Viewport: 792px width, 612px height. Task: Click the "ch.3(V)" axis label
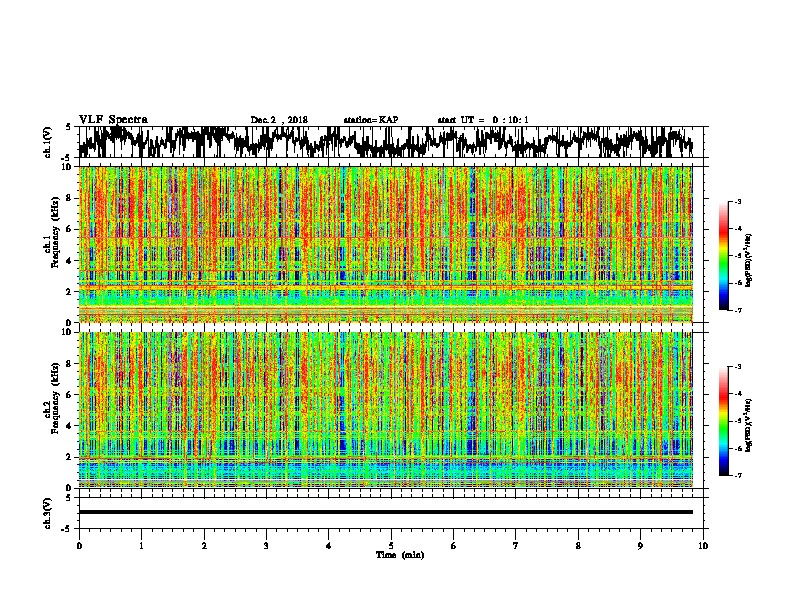point(47,513)
